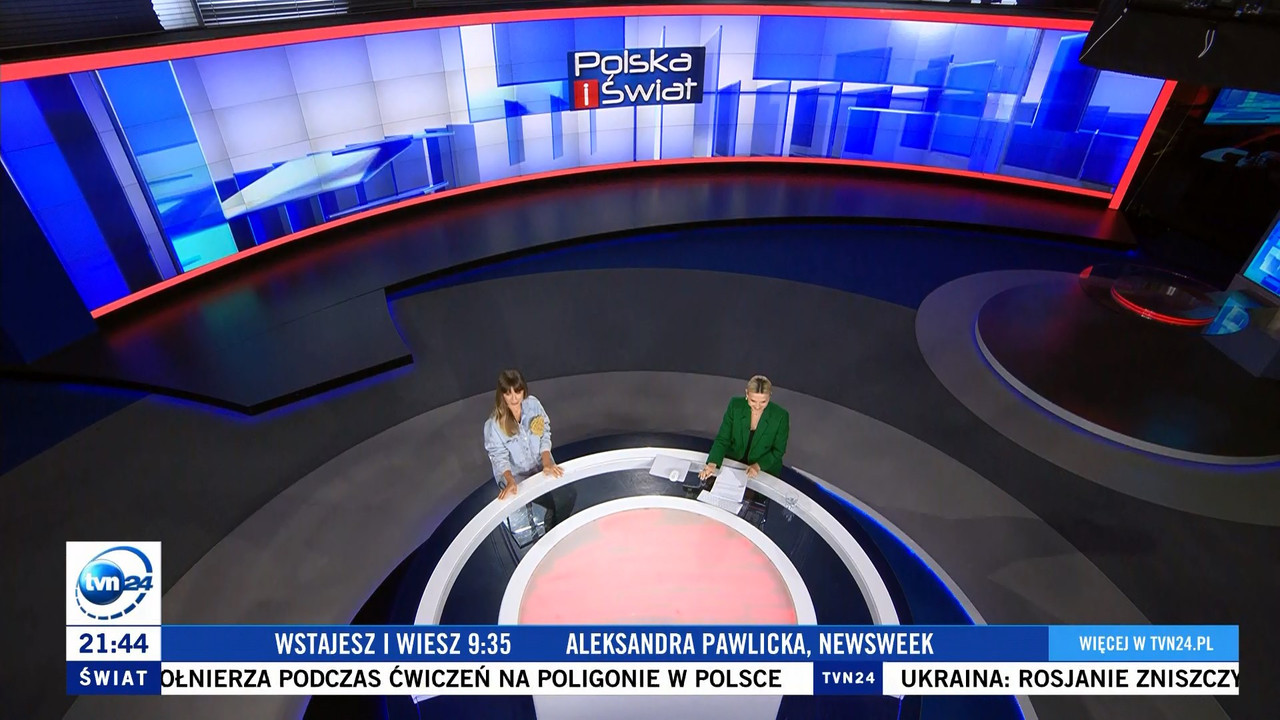Click the ŚWIAT category label
The height and width of the screenshot is (720, 1280).
[113, 678]
